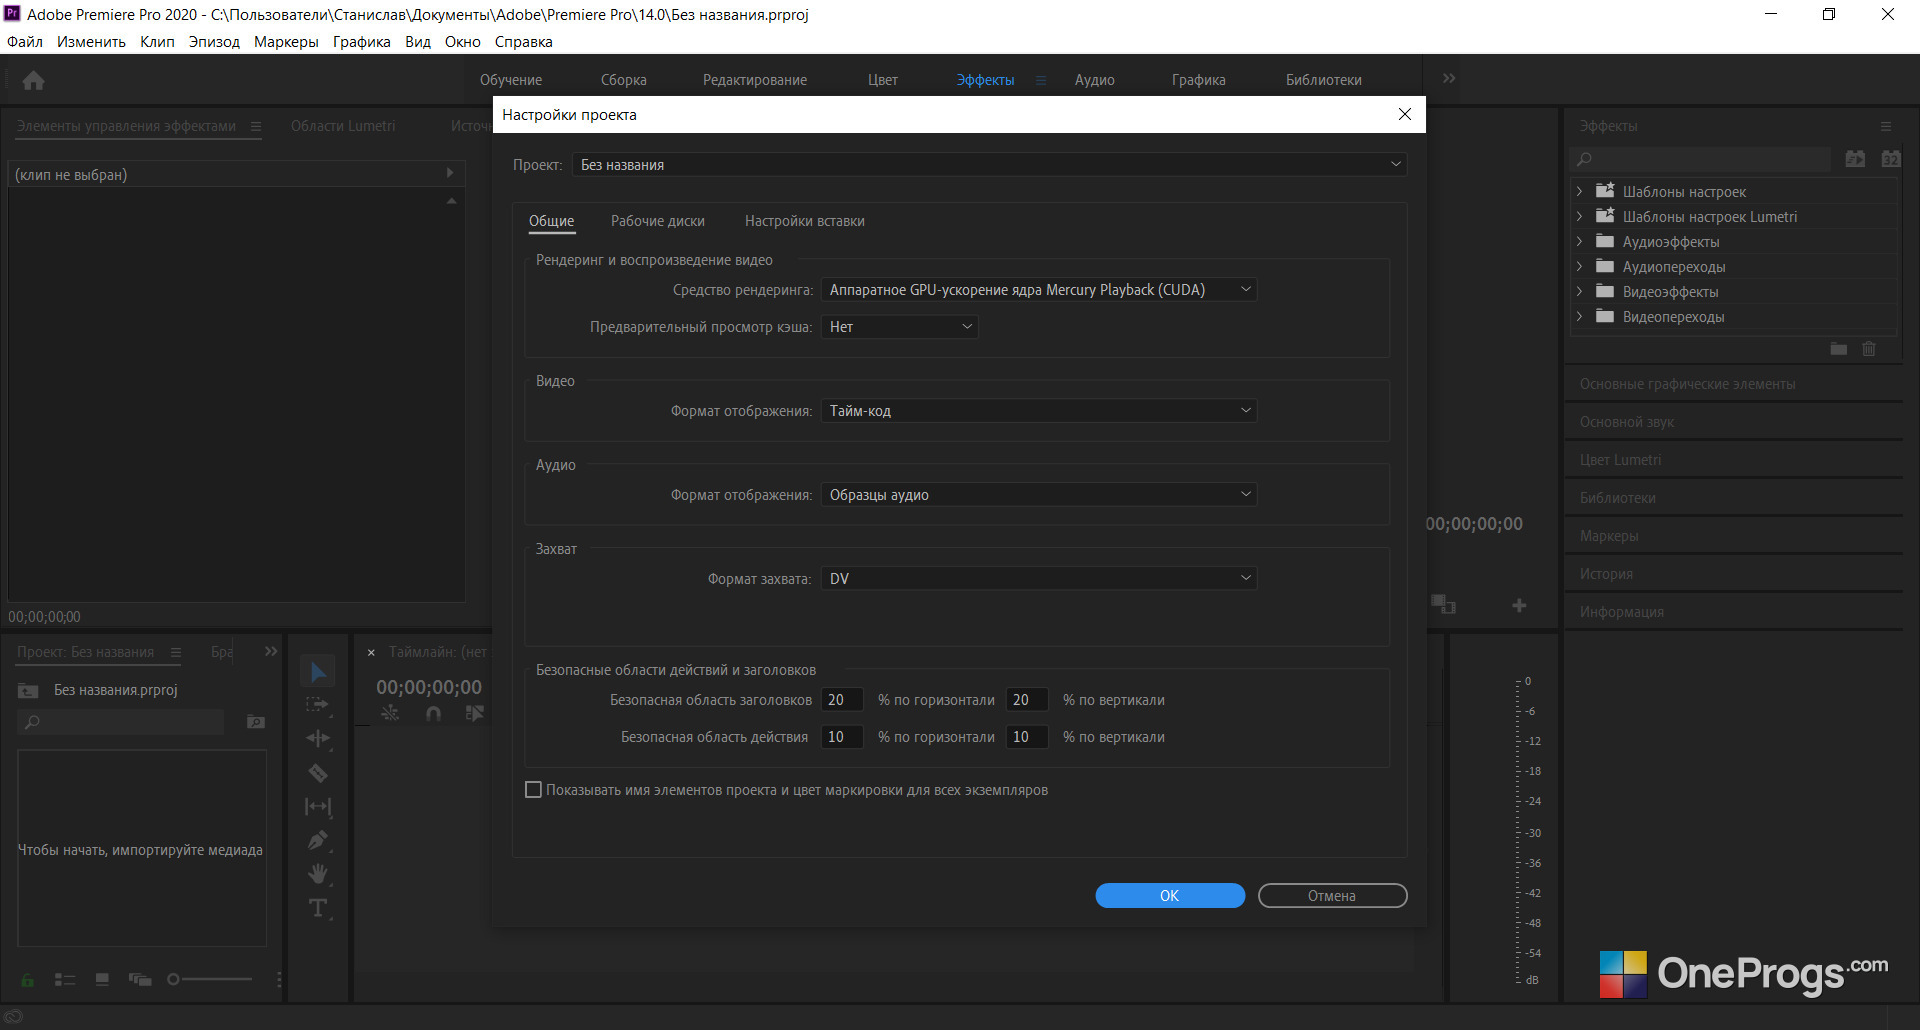Click the 32-bit color effects filter icon

click(1890, 159)
